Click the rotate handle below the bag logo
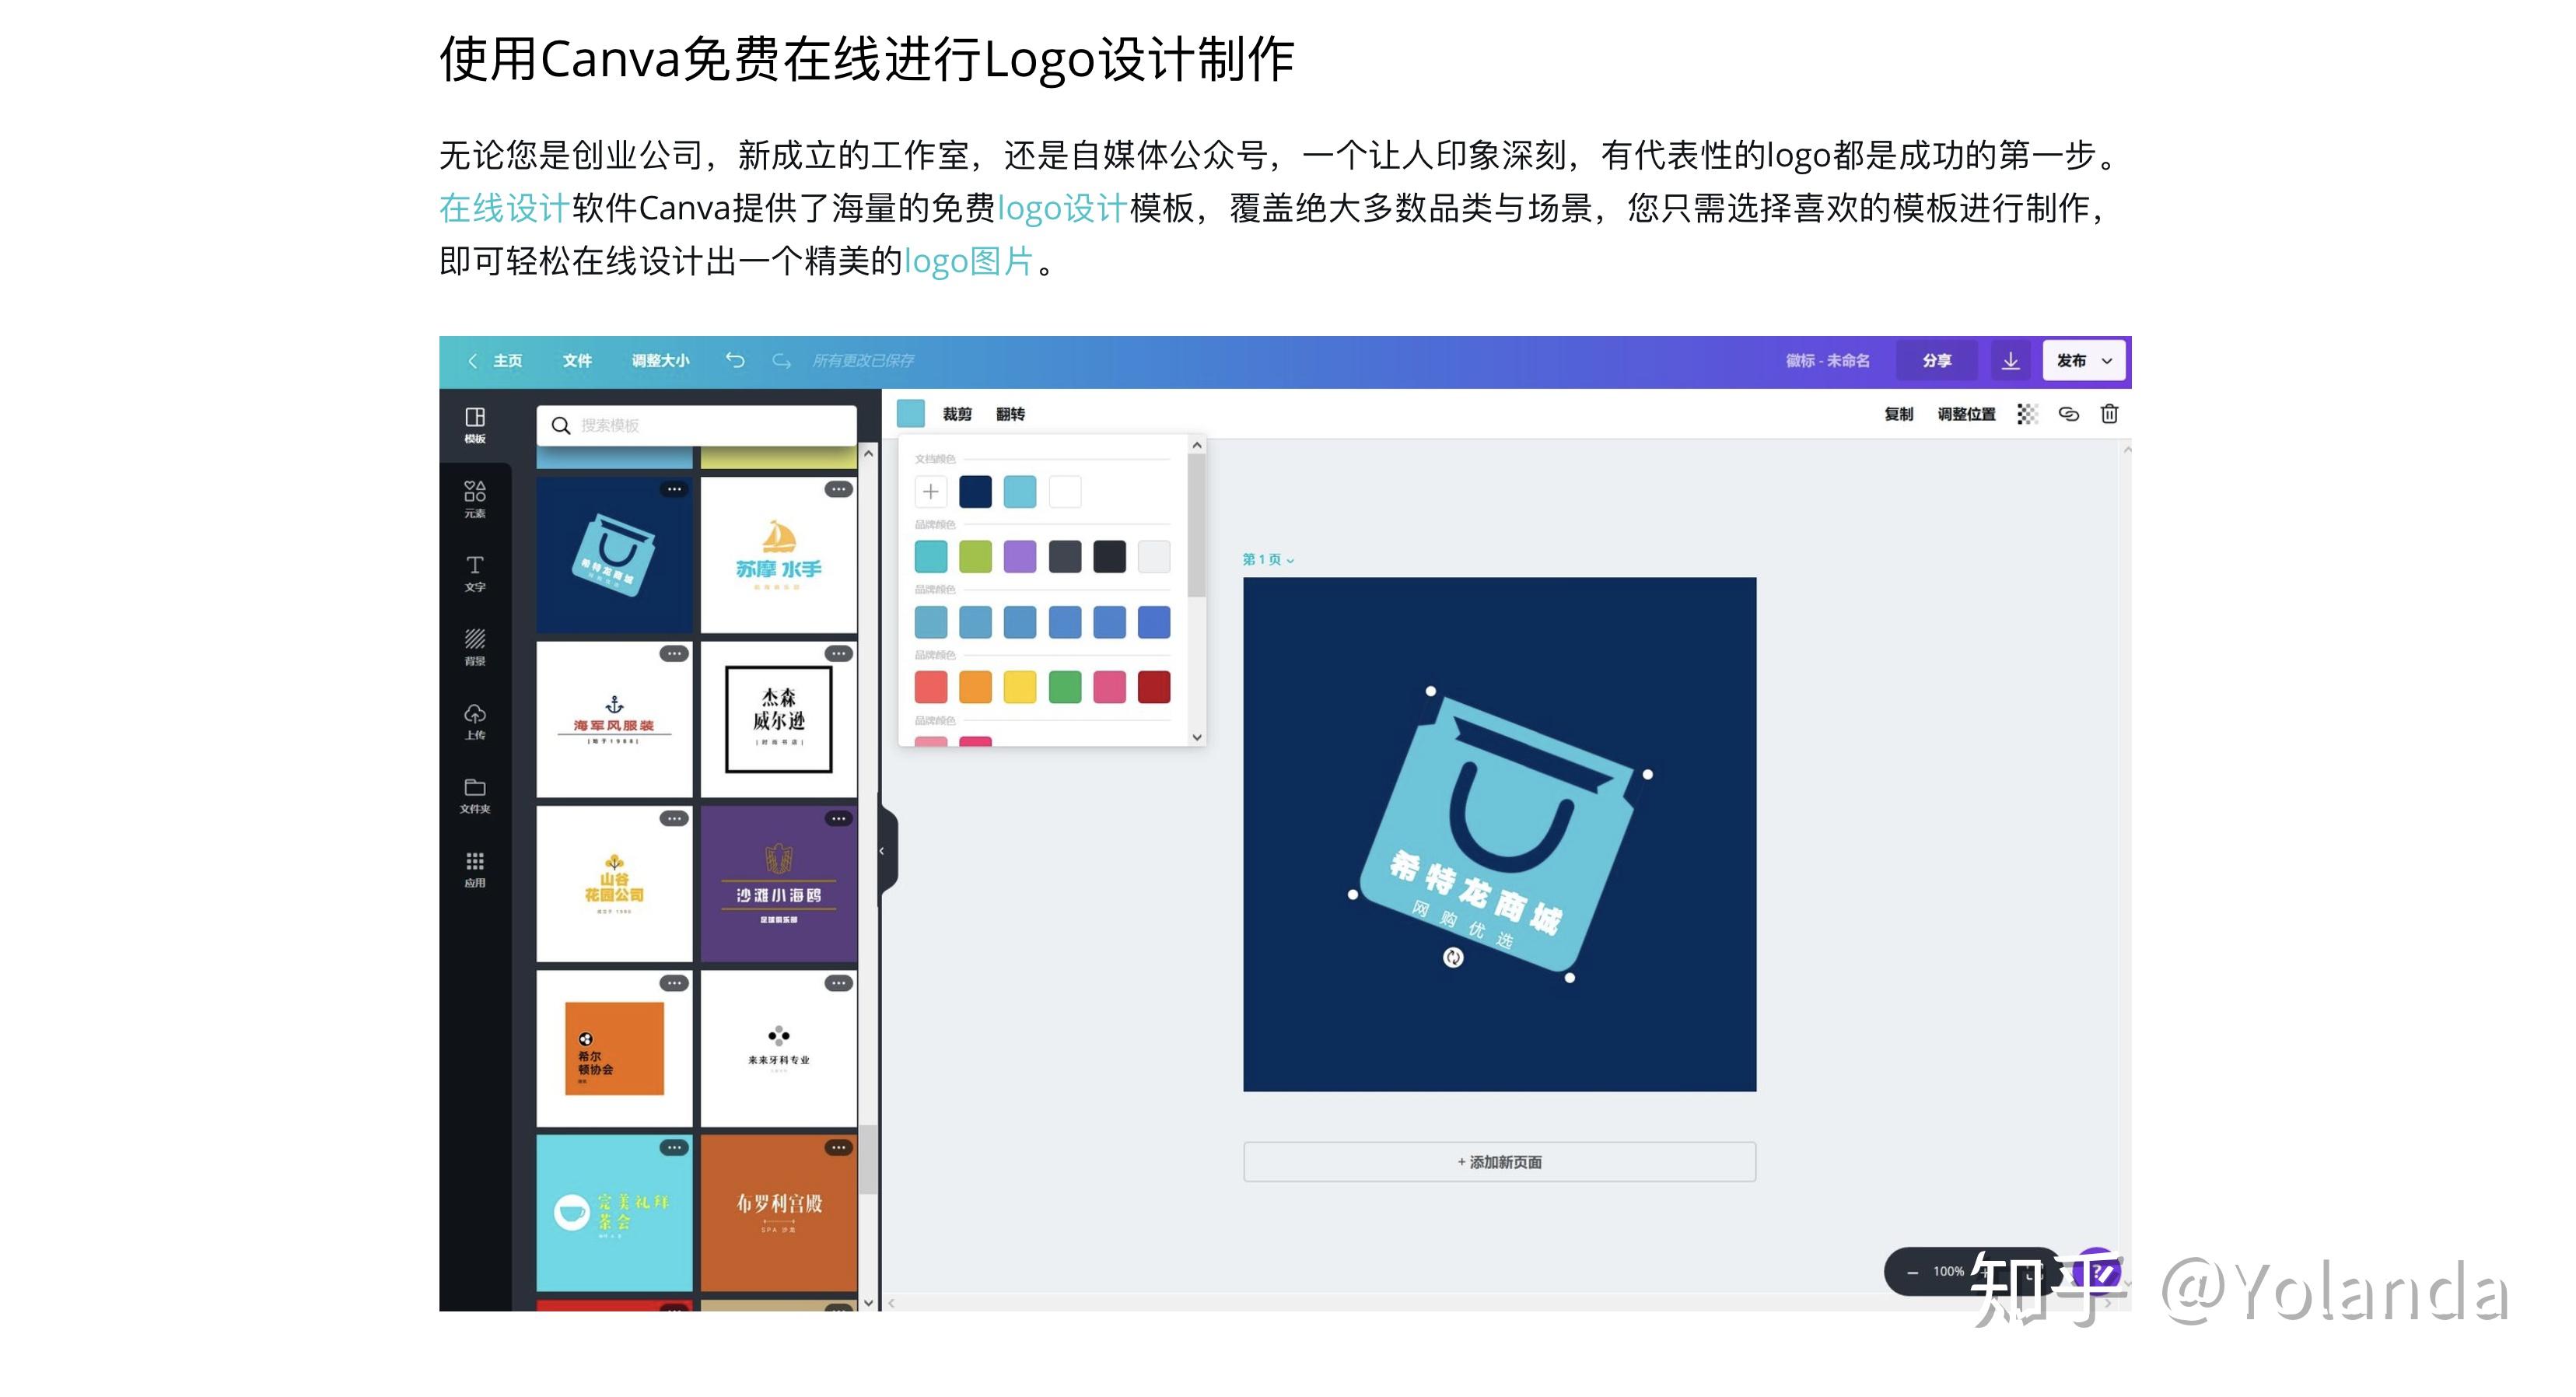 (1453, 958)
